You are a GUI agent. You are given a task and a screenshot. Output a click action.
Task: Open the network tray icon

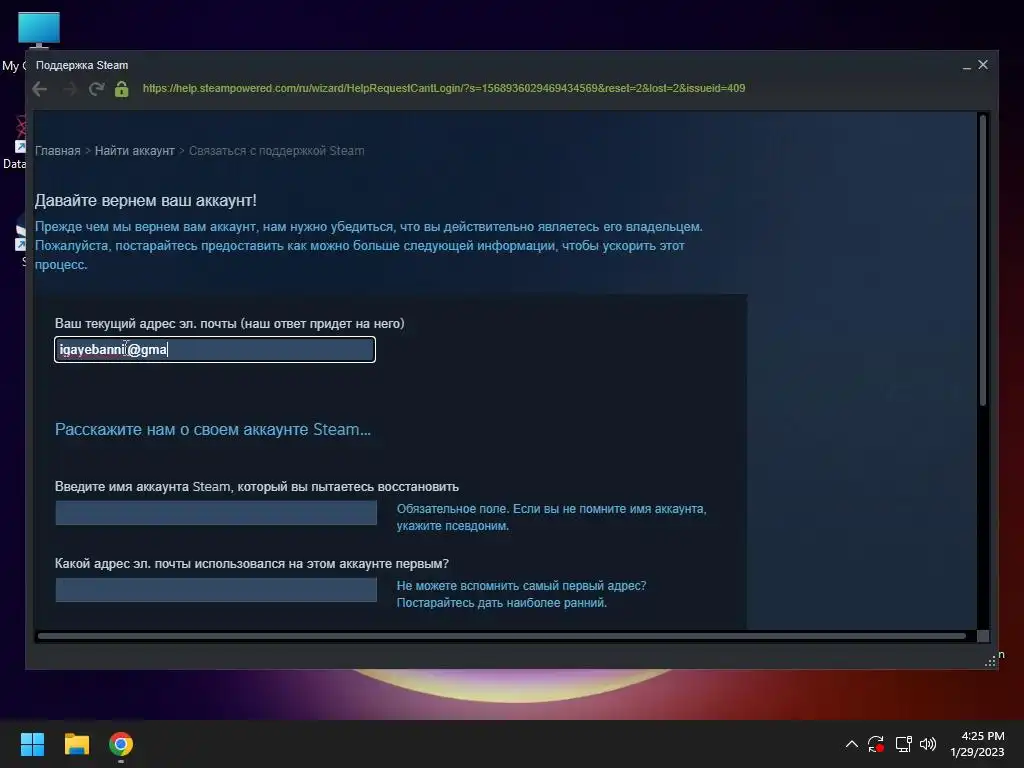pyautogui.click(x=904, y=744)
